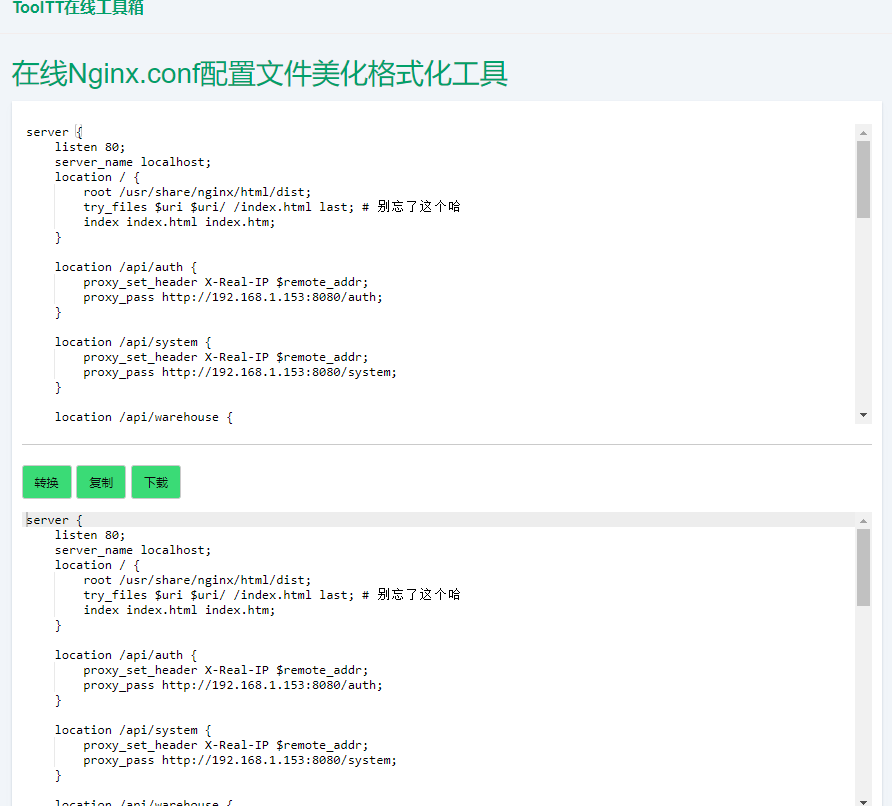
Task: Place cursor on input 'listen 80;' line
Action: pos(90,147)
